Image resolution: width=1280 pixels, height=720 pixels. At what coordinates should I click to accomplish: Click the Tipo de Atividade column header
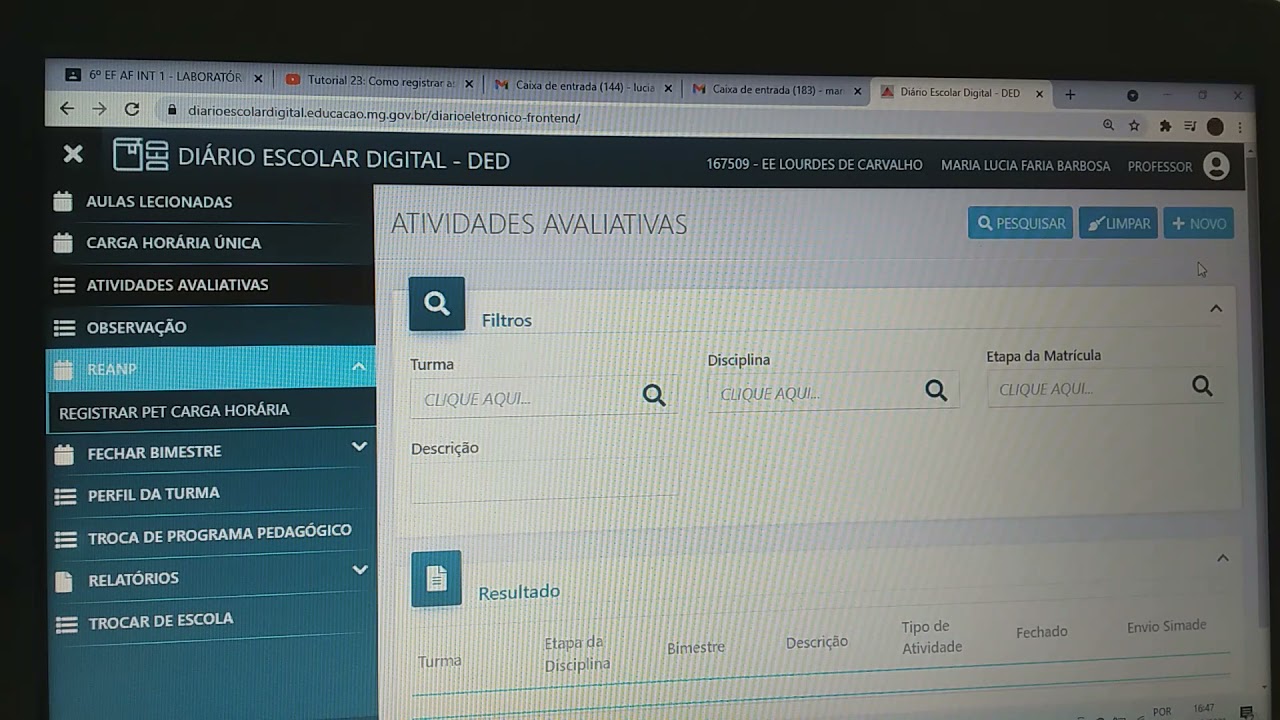tap(932, 637)
